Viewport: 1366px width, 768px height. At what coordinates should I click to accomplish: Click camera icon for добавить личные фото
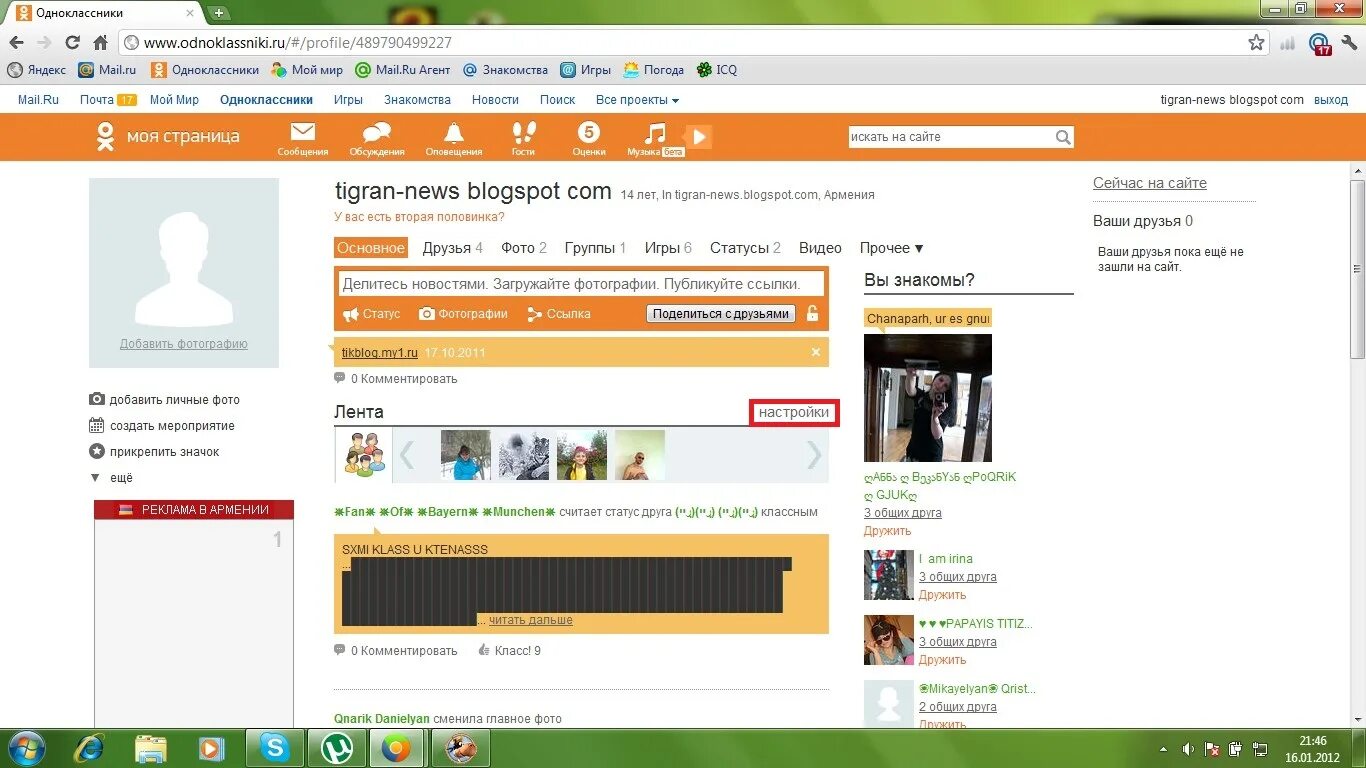click(97, 399)
